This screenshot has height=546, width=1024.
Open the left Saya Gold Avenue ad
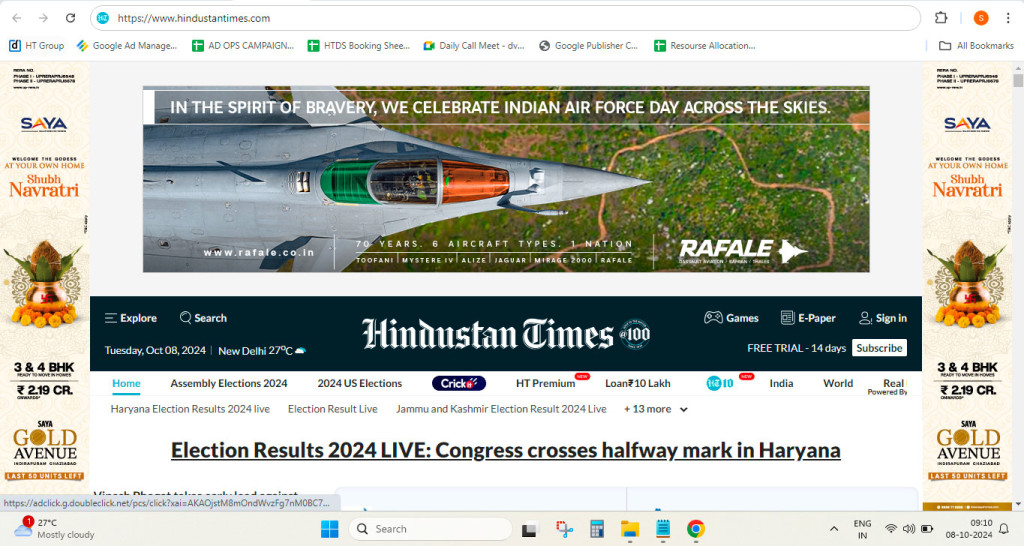44,286
